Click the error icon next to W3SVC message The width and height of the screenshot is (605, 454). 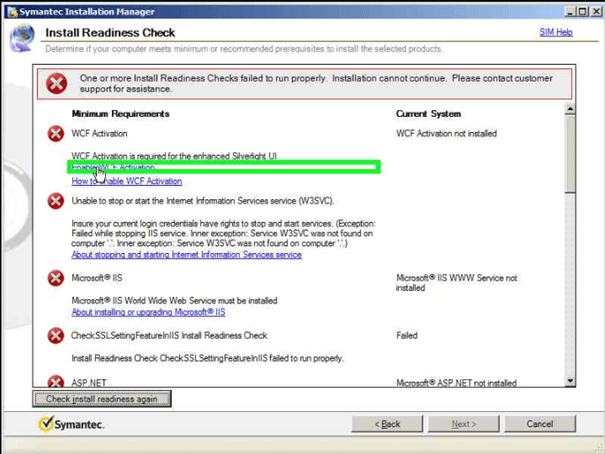(x=56, y=201)
